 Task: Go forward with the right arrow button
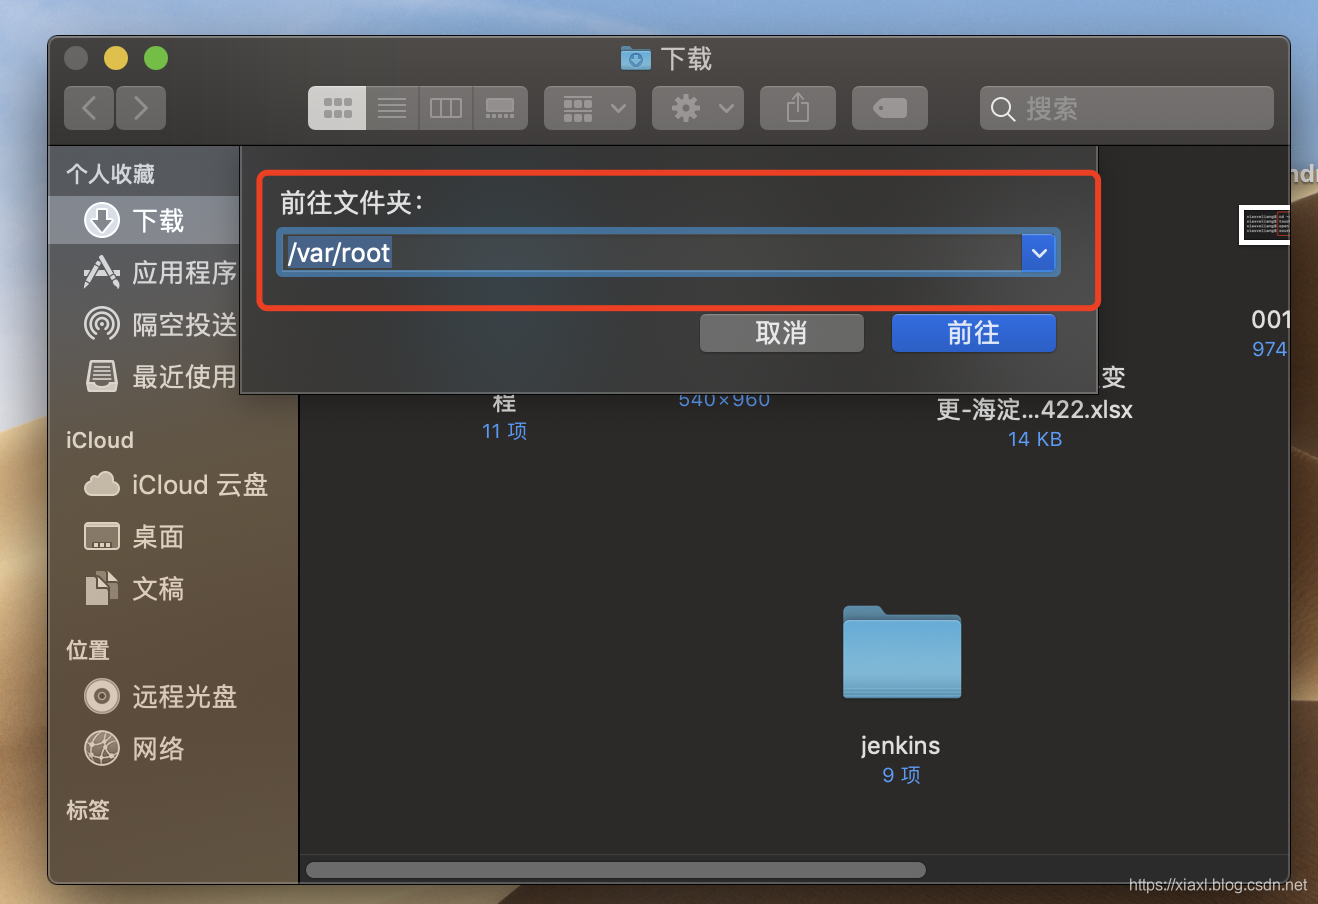coord(141,108)
